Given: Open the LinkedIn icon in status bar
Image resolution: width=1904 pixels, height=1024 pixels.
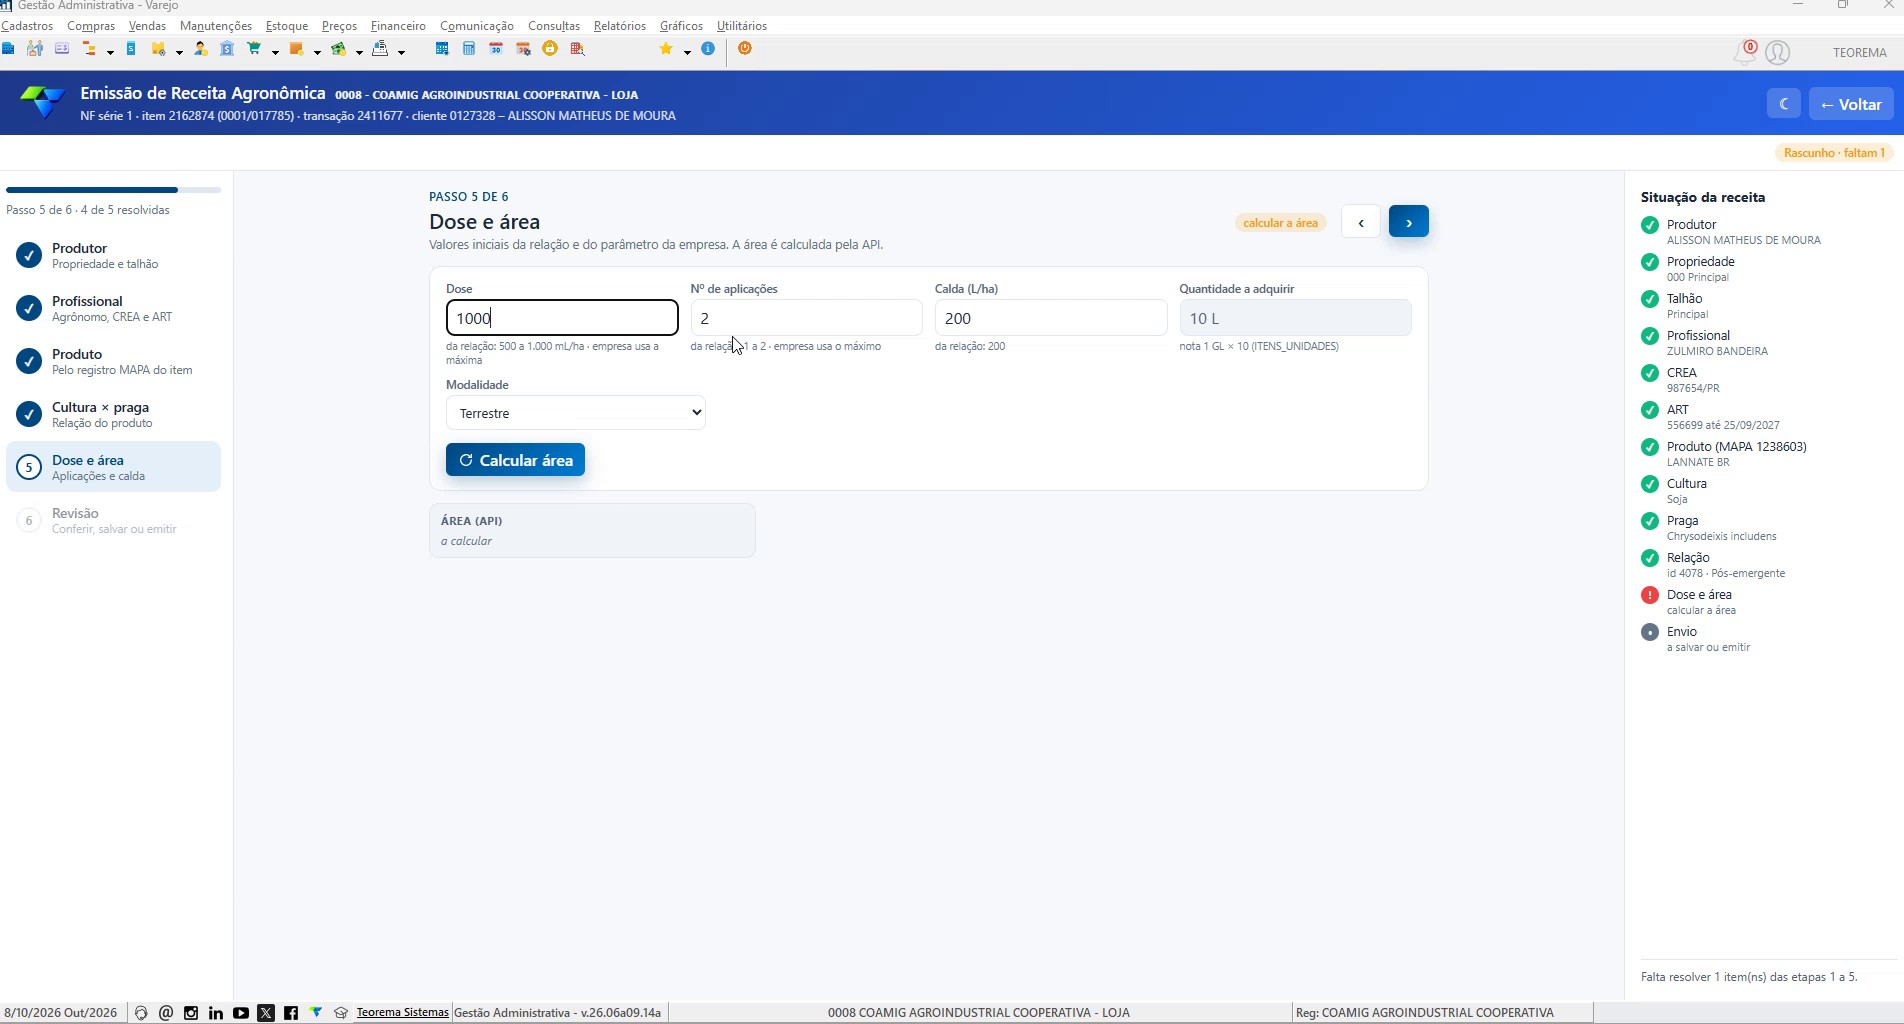Looking at the screenshot, I should tap(216, 1013).
